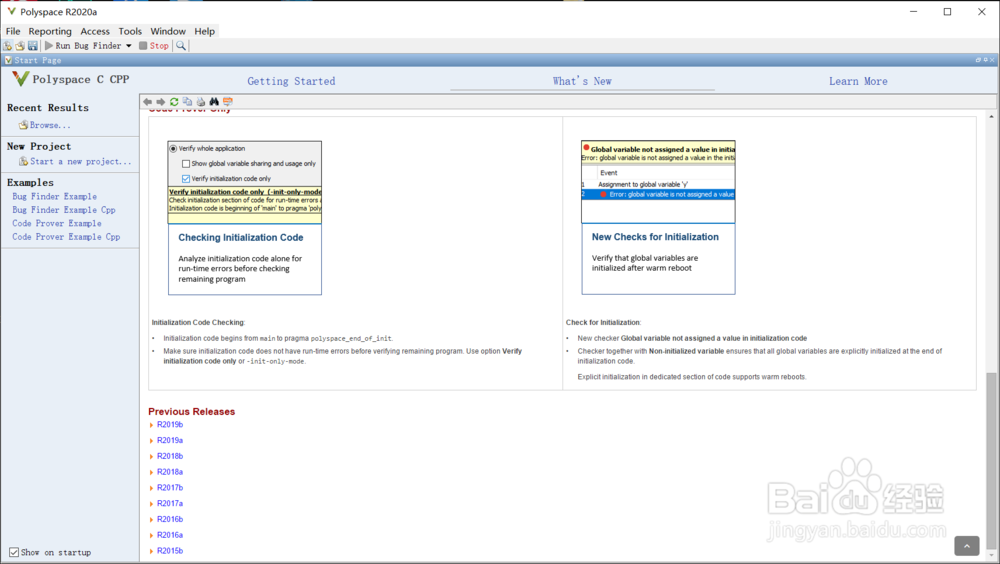Click the Browse... link

click(x=50, y=125)
